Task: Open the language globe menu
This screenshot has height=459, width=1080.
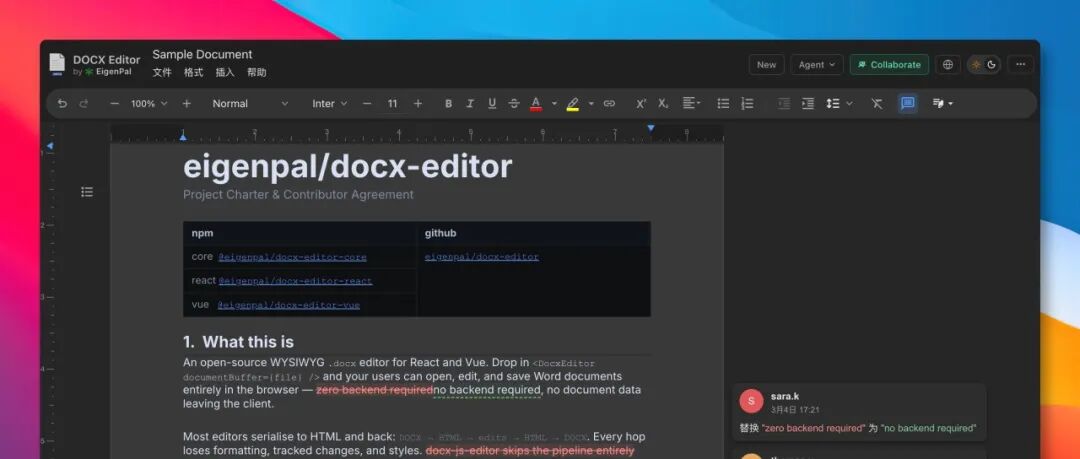Action: click(x=948, y=65)
